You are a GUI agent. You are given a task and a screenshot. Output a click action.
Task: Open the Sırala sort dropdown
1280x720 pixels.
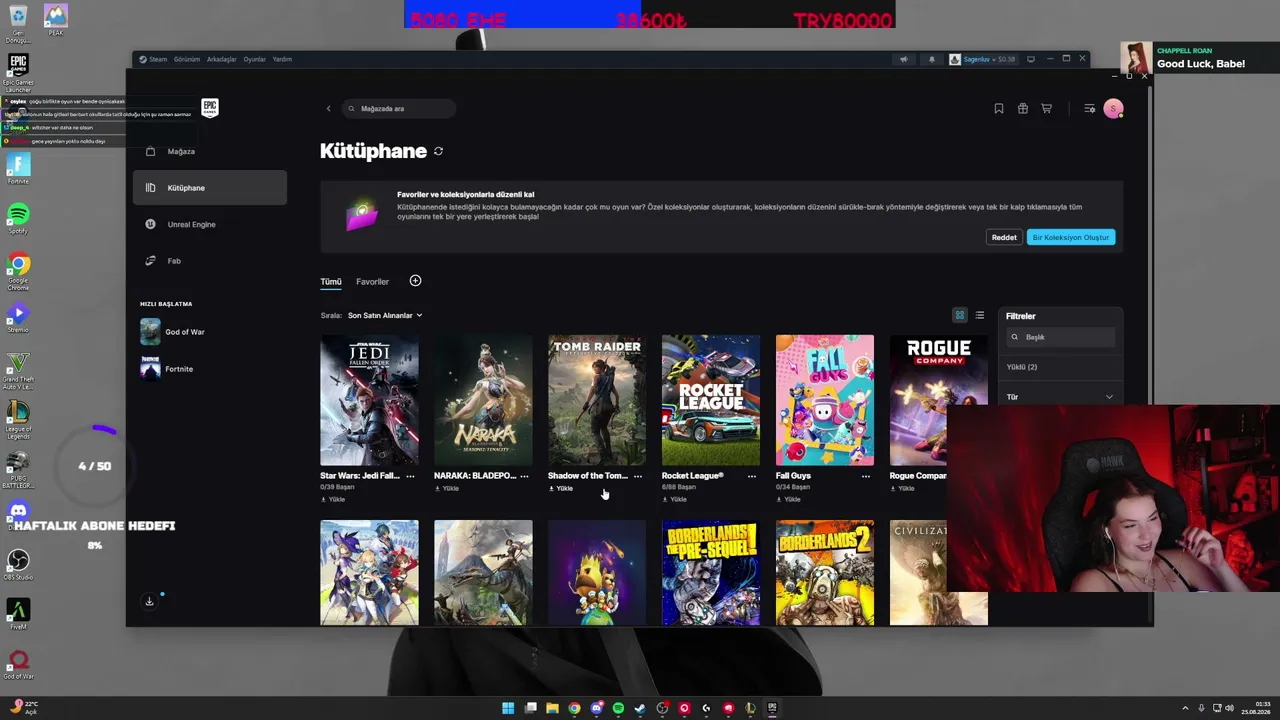point(385,315)
